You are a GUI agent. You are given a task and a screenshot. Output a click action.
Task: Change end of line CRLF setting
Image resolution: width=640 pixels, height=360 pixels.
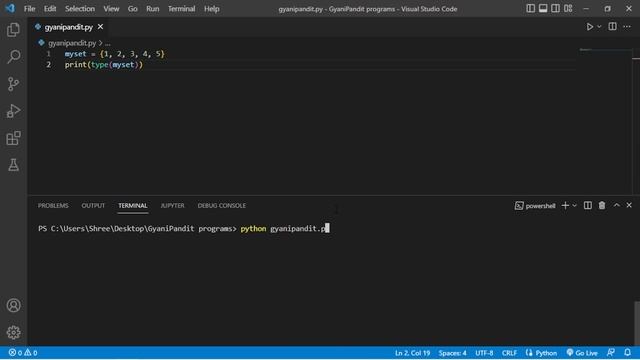509,353
